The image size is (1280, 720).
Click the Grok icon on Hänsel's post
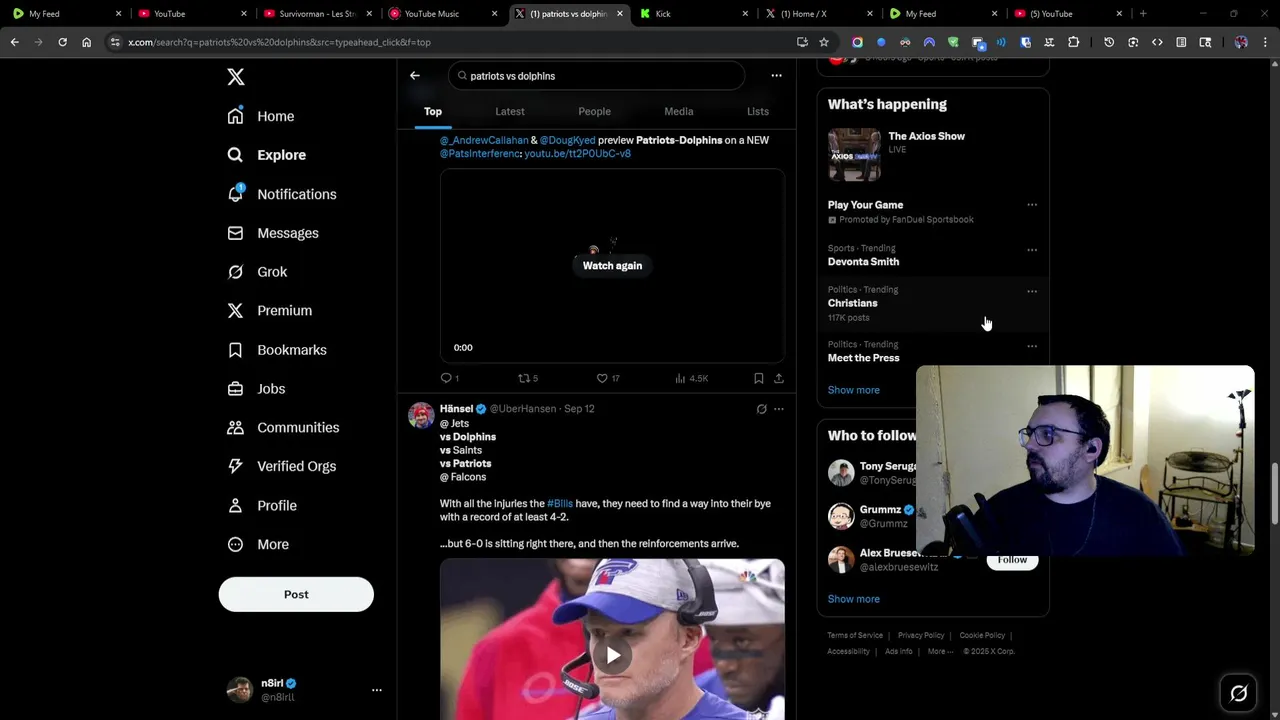point(761,409)
